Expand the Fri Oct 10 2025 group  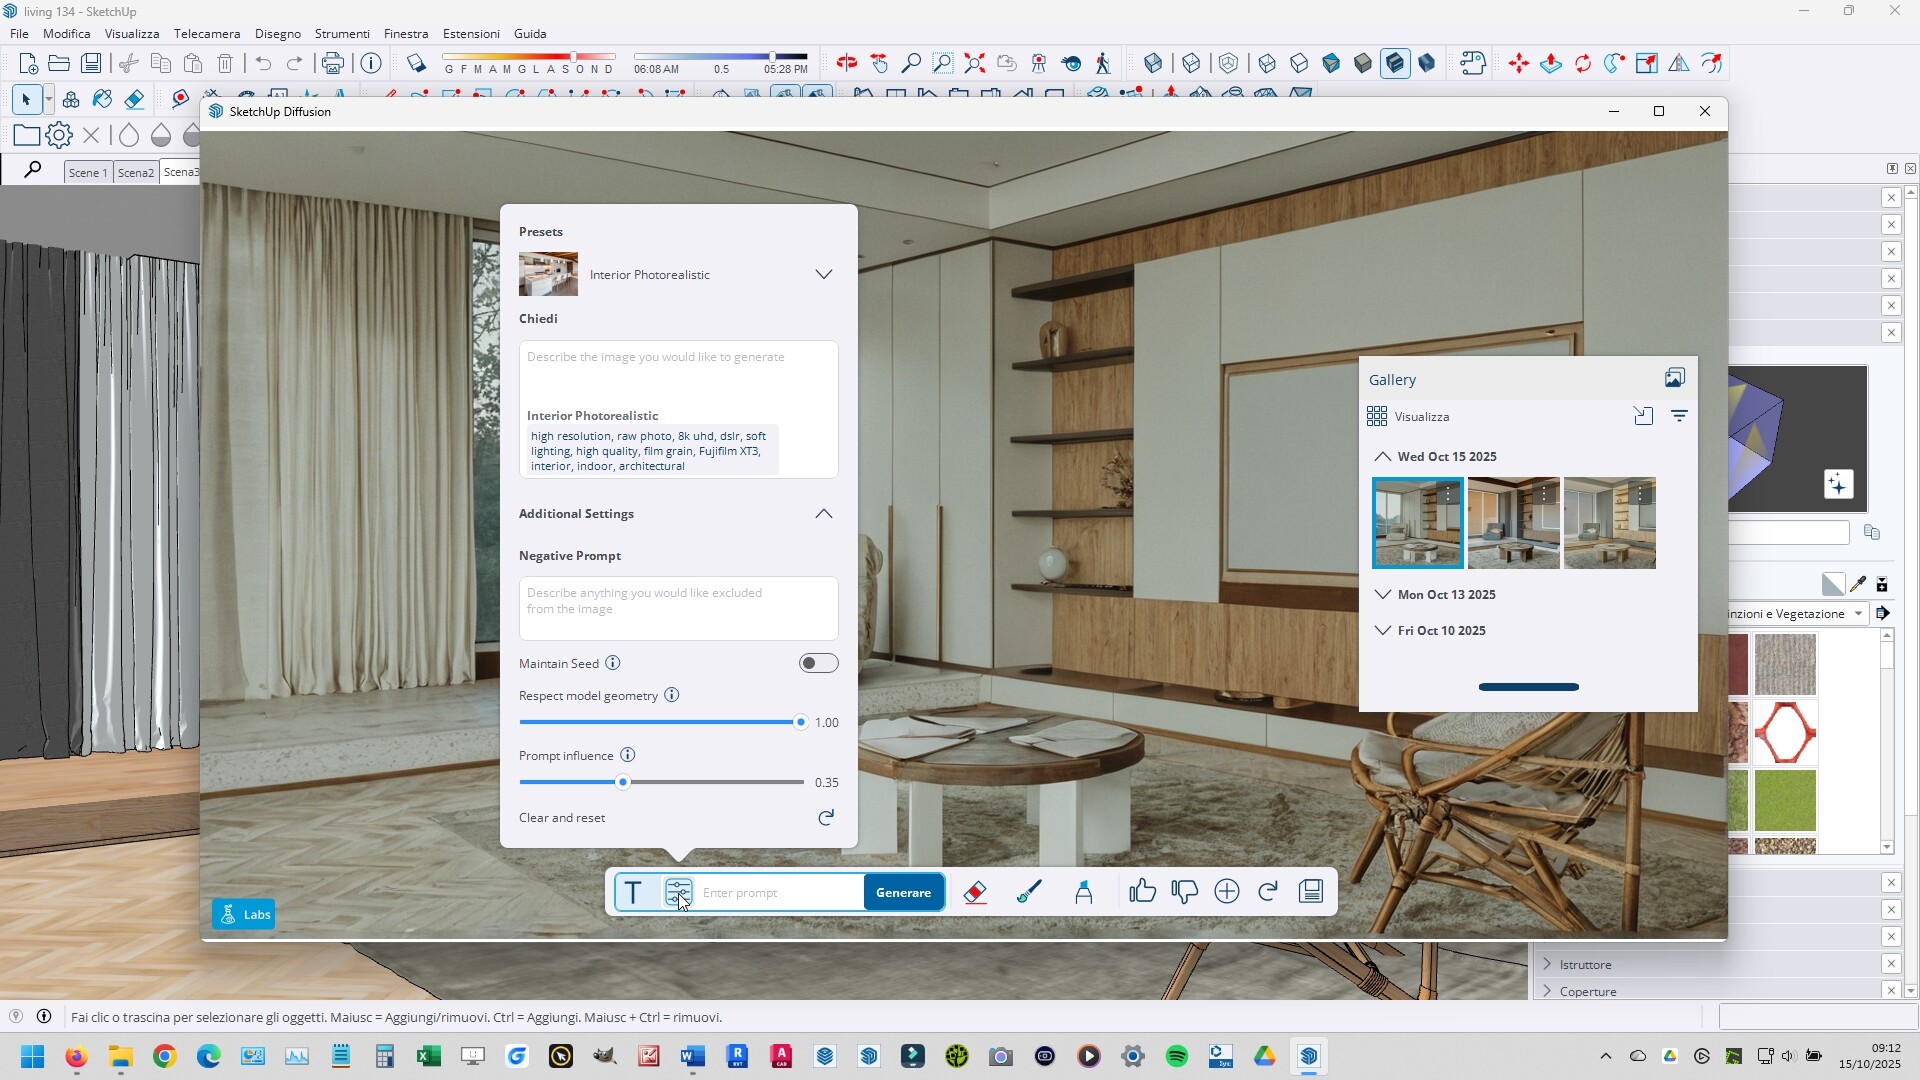(x=1383, y=630)
